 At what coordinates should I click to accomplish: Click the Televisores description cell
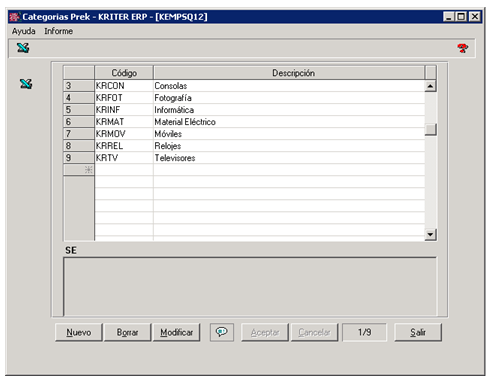[x=289, y=158]
